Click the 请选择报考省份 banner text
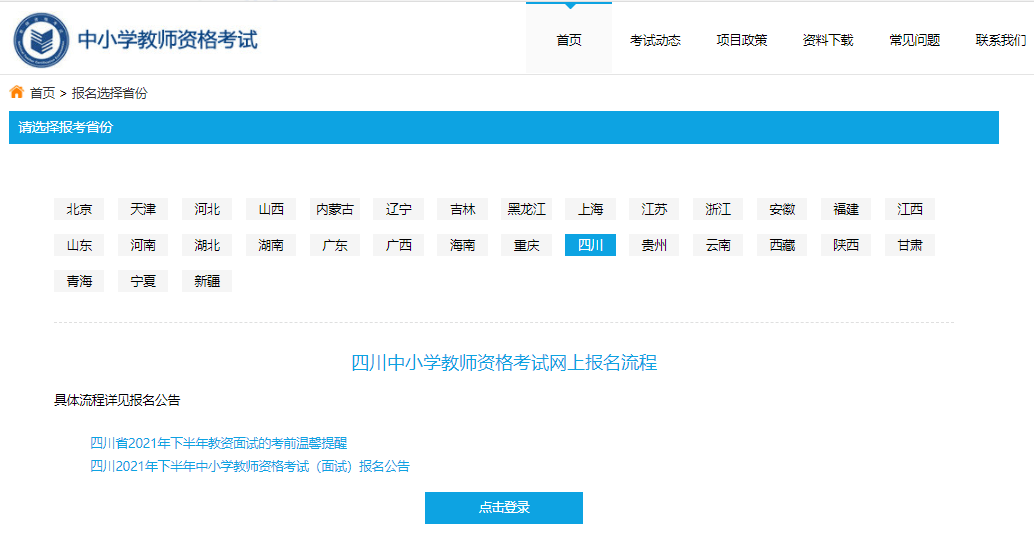Image resolution: width=1034 pixels, height=541 pixels. click(x=65, y=127)
